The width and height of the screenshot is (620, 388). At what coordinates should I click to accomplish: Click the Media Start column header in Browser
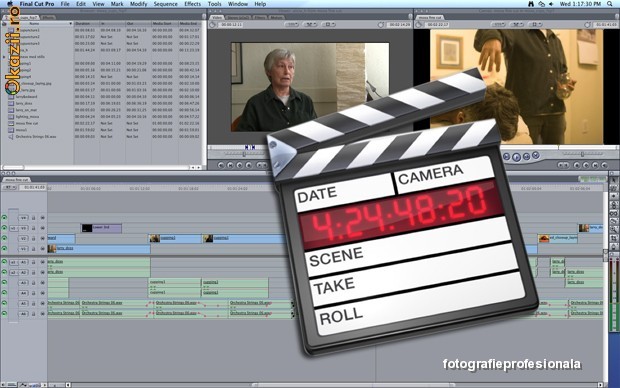tap(164, 24)
